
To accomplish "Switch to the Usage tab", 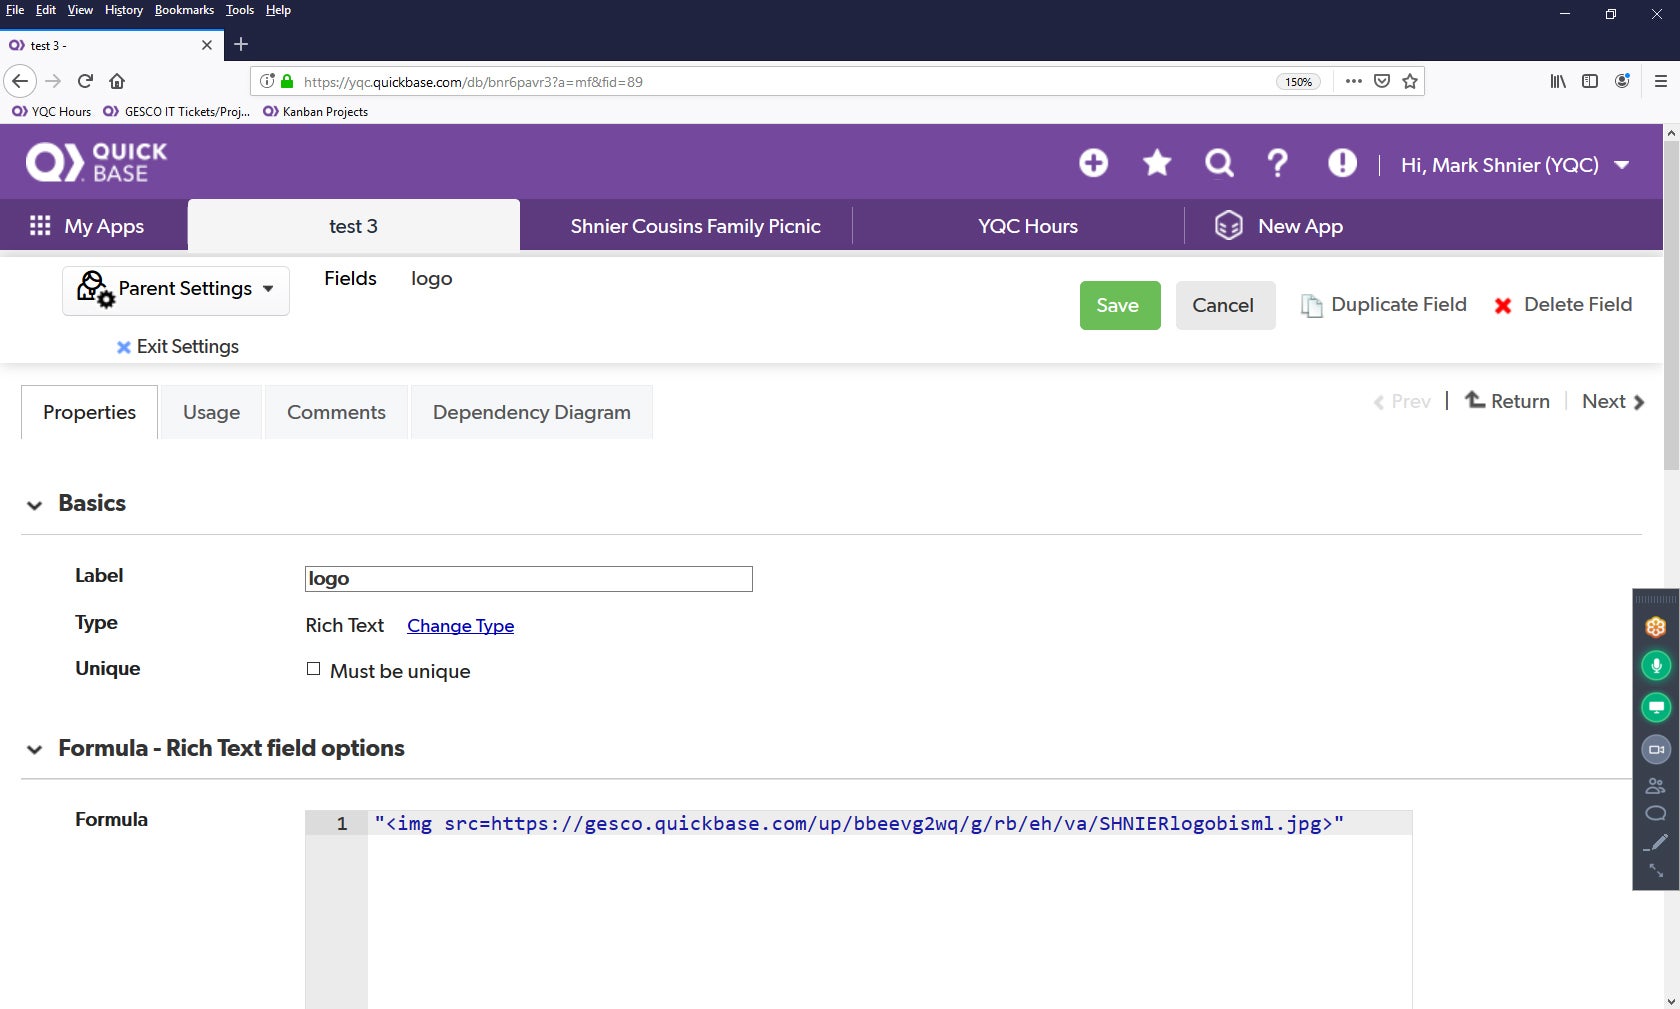I will pyautogui.click(x=211, y=412).
